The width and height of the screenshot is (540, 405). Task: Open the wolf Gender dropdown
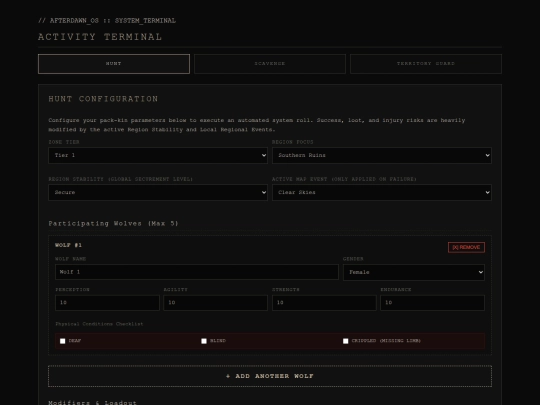coord(414,272)
